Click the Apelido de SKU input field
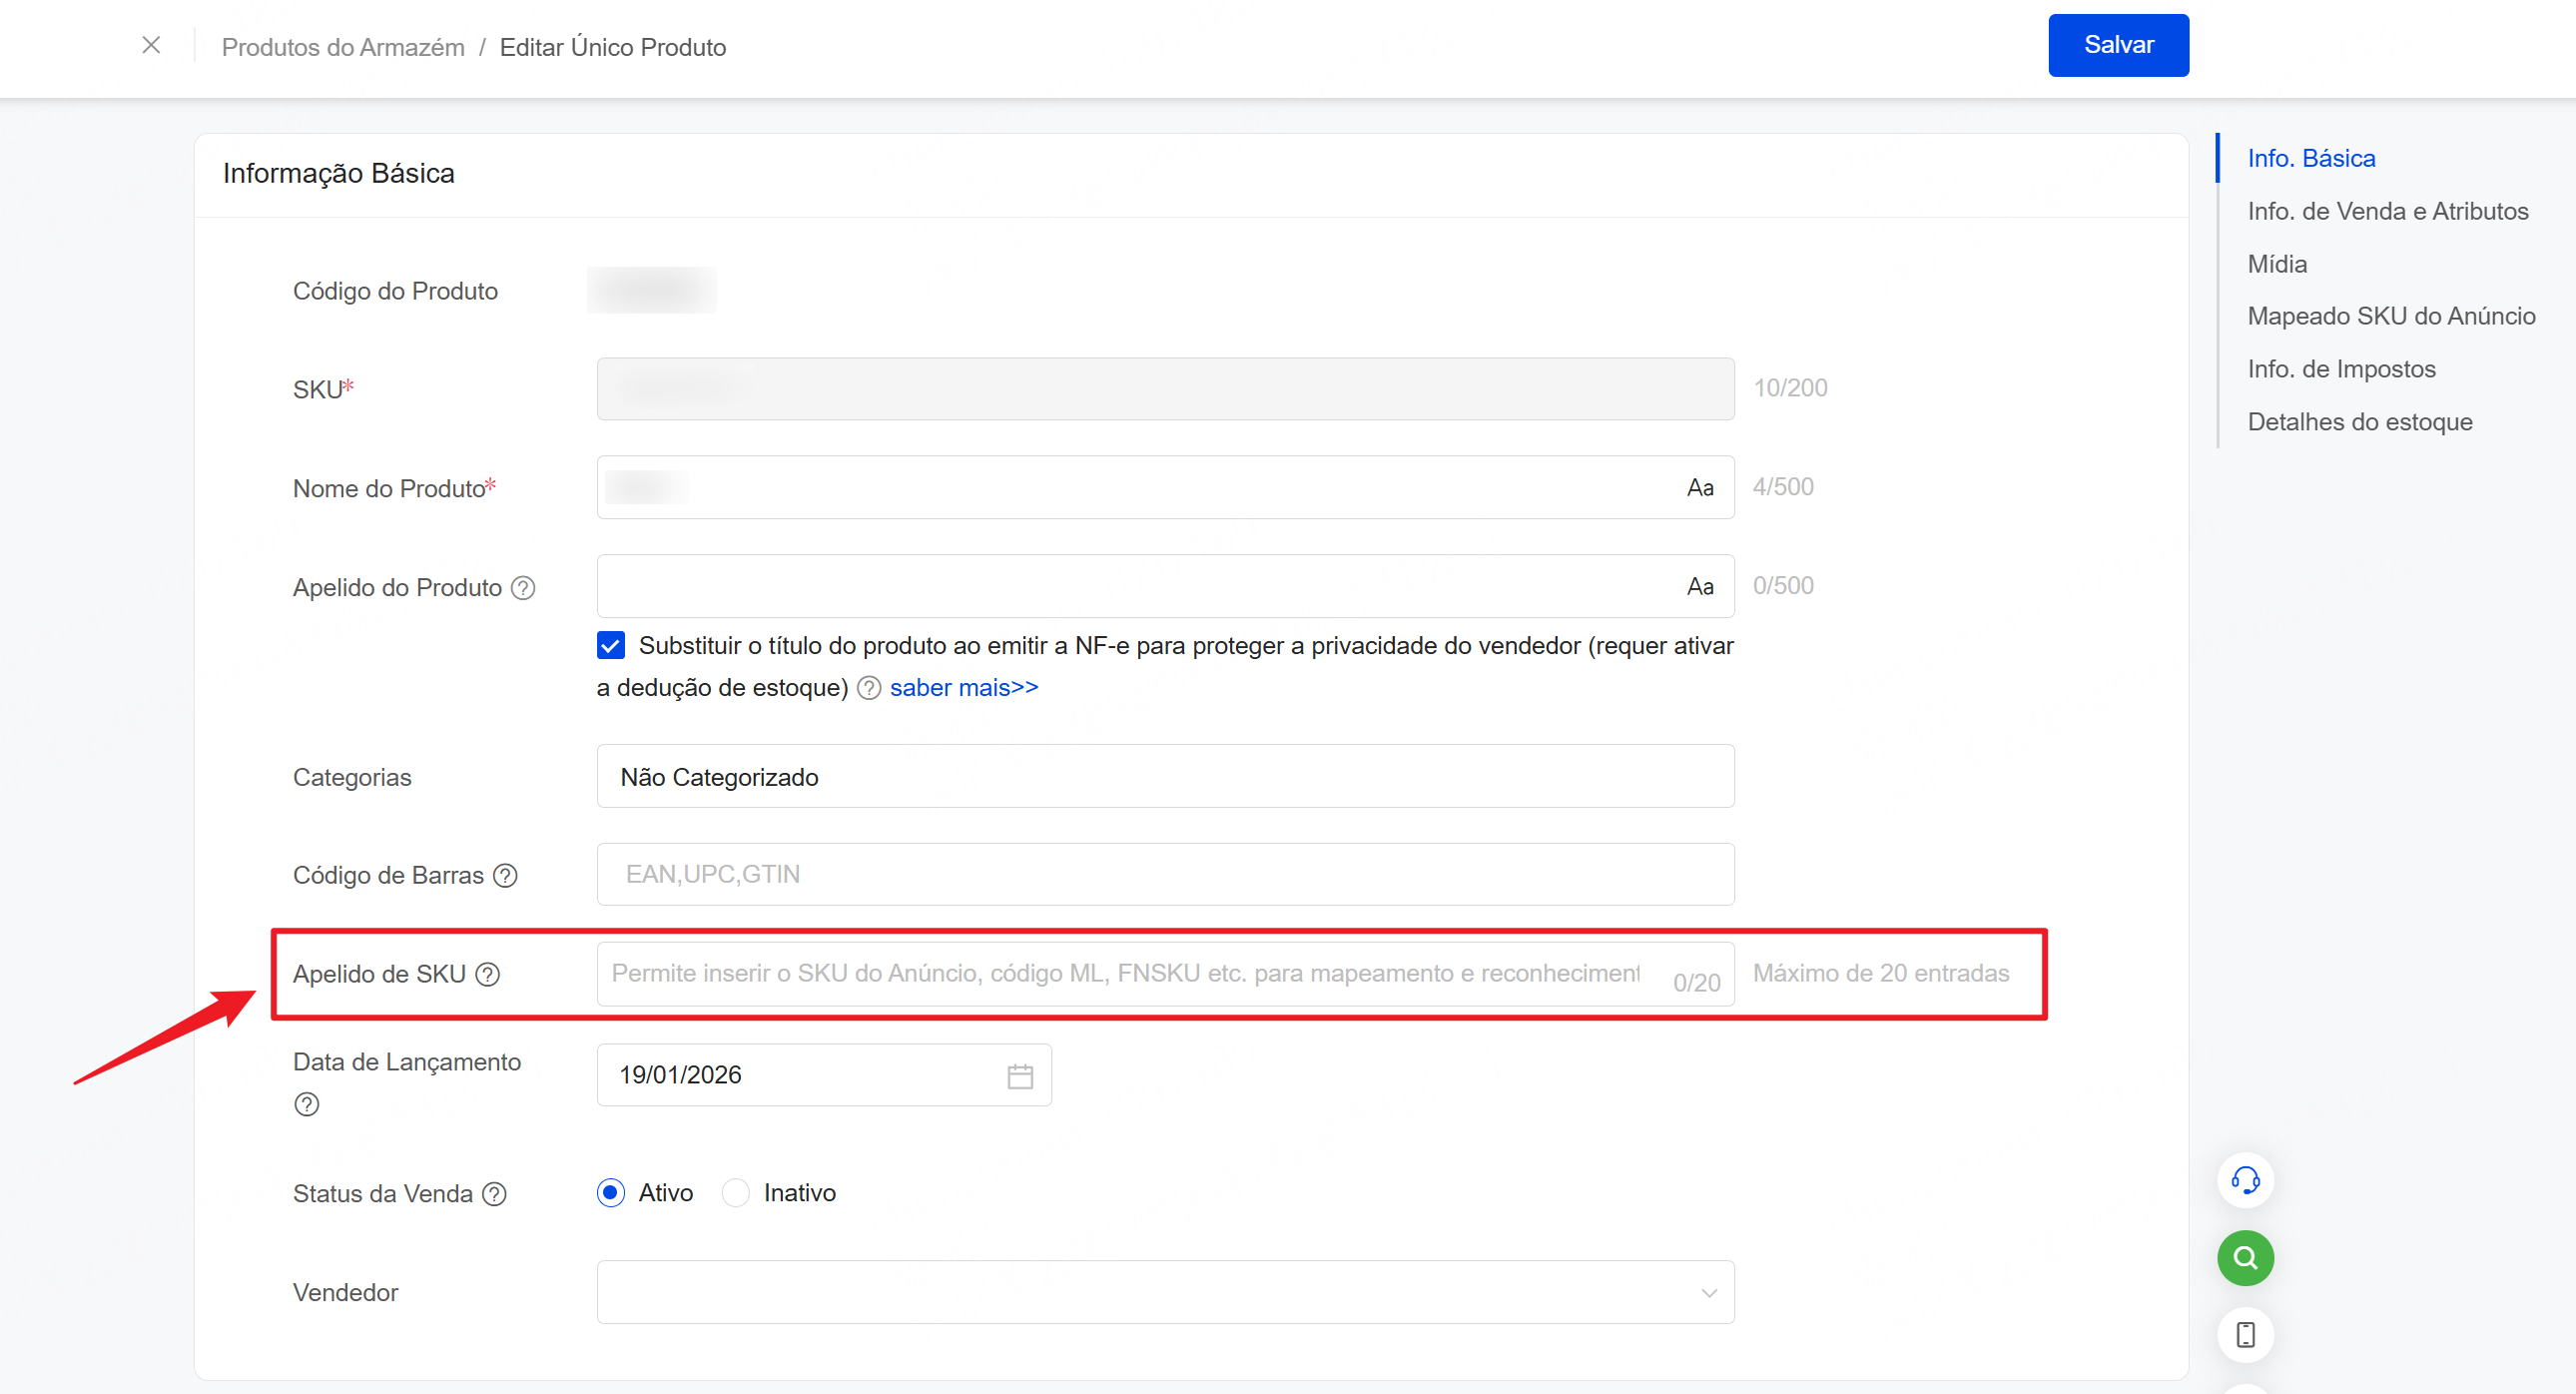The width and height of the screenshot is (2576, 1394). pos(1125,974)
